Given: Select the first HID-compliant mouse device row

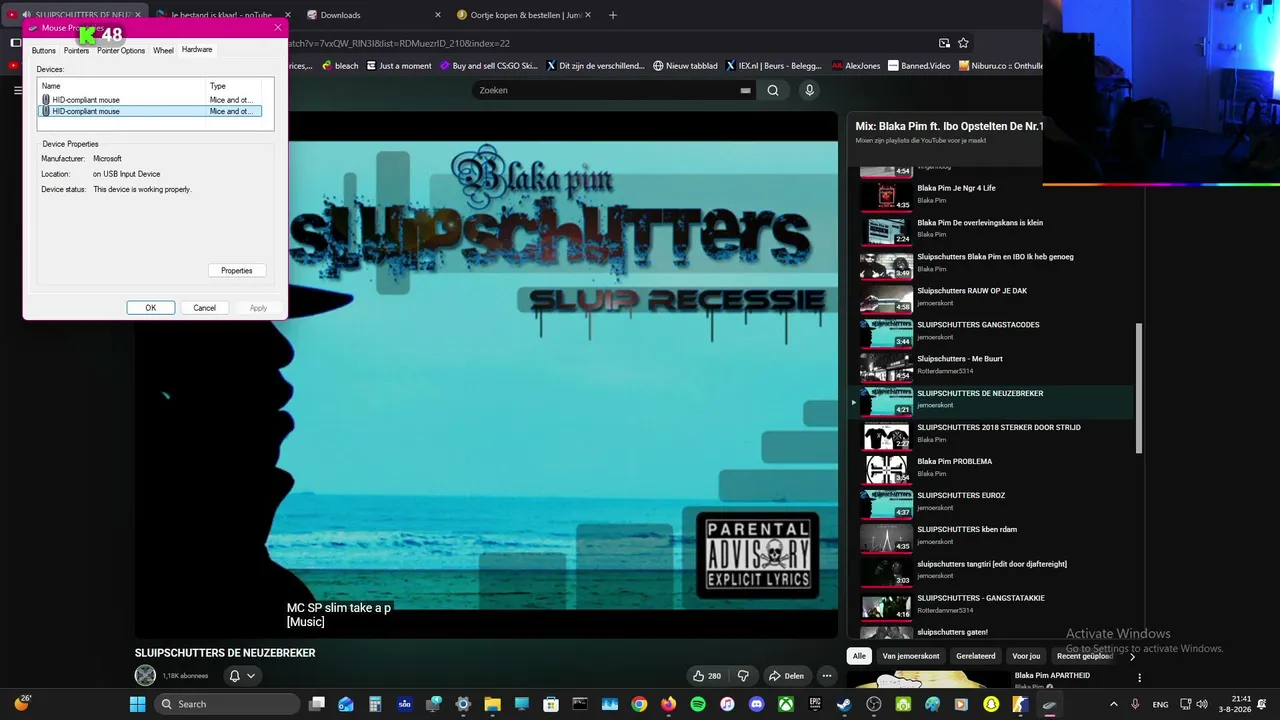Looking at the screenshot, I should click(x=150, y=100).
